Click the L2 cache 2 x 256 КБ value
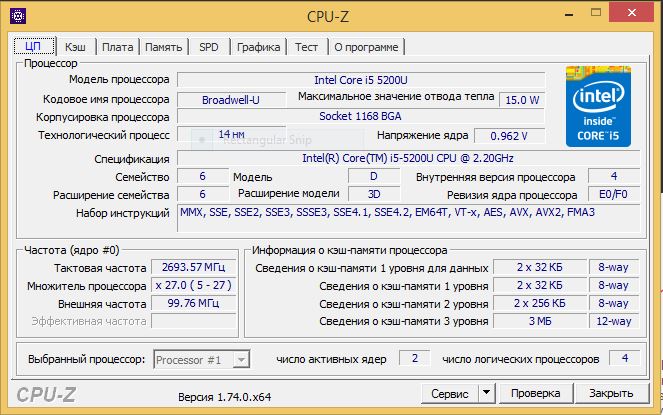663x415 pixels. coord(540,303)
